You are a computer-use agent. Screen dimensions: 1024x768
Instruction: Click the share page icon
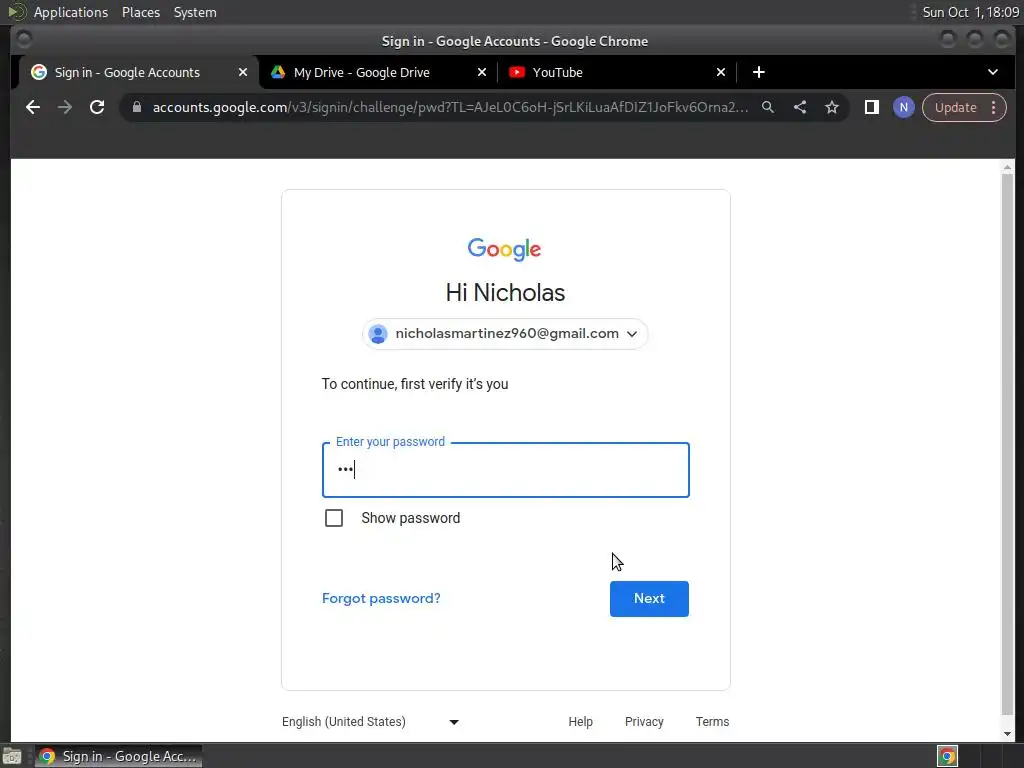pyautogui.click(x=800, y=107)
